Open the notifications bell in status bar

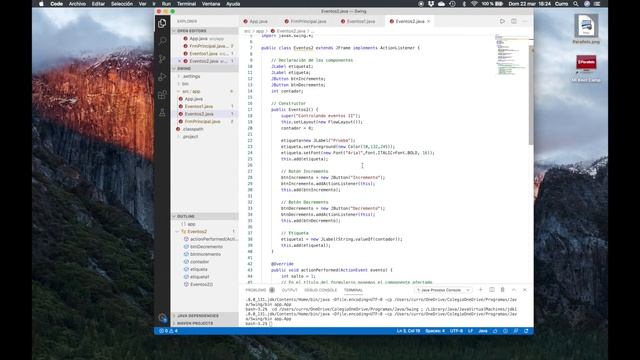526,331
